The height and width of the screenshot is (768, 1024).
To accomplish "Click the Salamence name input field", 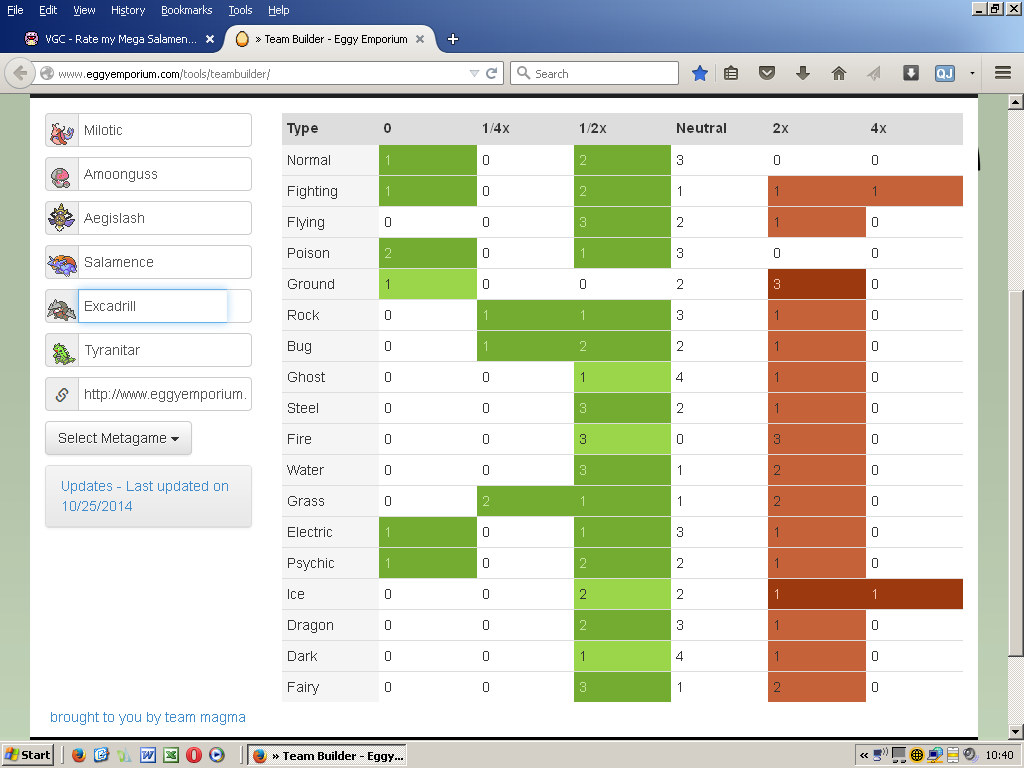I will coord(165,263).
